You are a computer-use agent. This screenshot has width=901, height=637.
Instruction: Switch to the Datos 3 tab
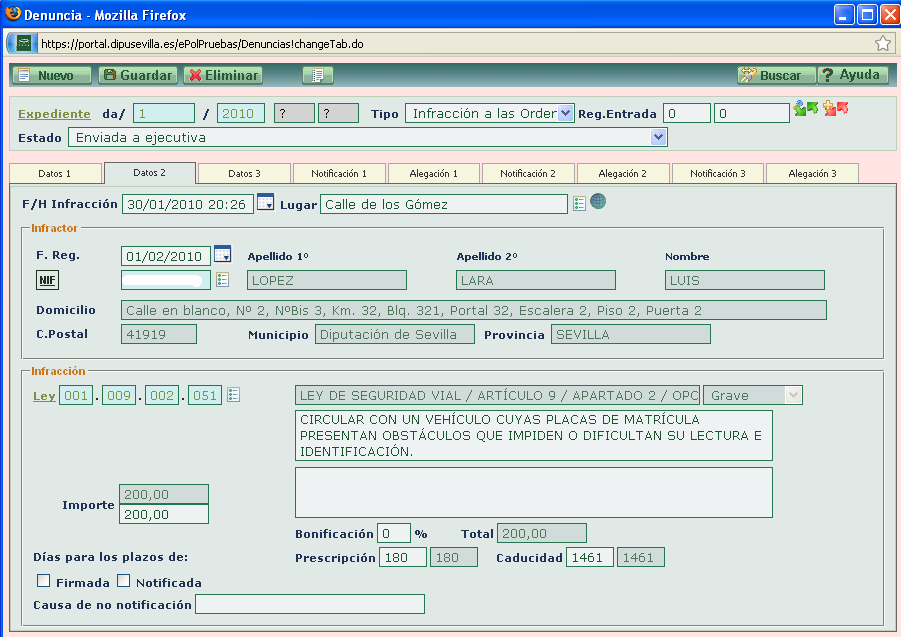pos(244,173)
